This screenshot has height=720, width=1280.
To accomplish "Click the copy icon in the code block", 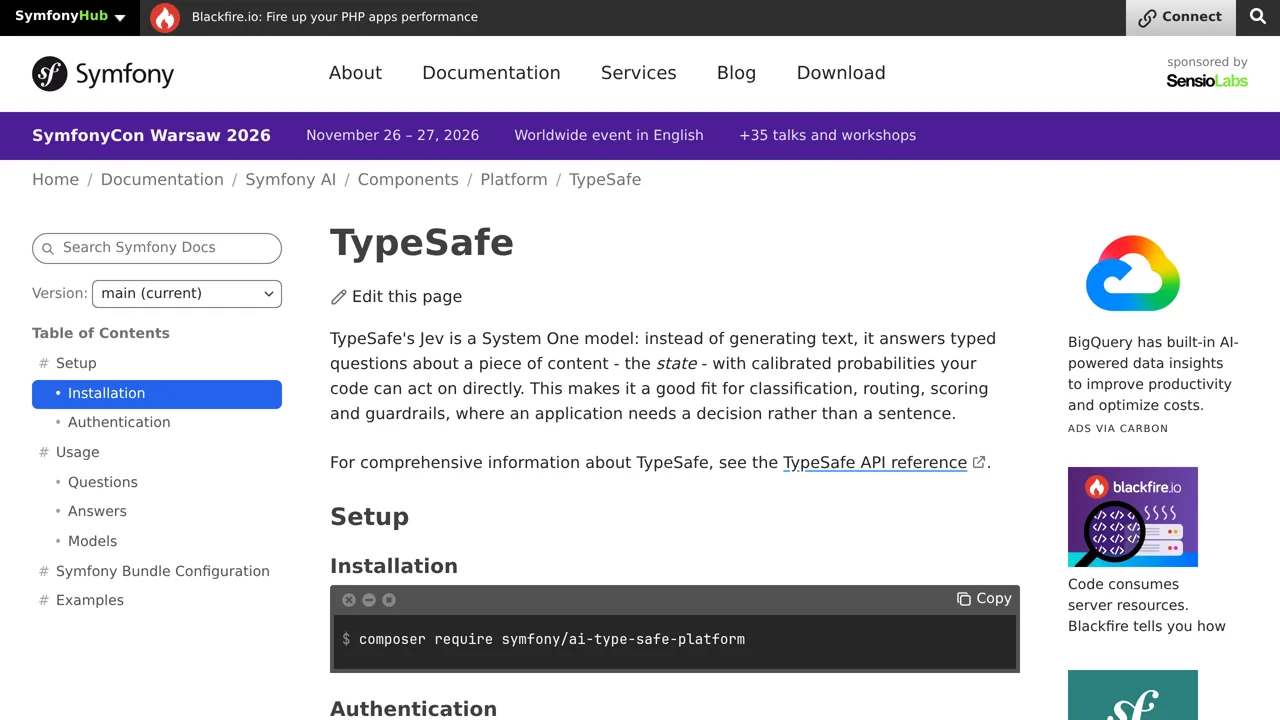I will 964,599.
